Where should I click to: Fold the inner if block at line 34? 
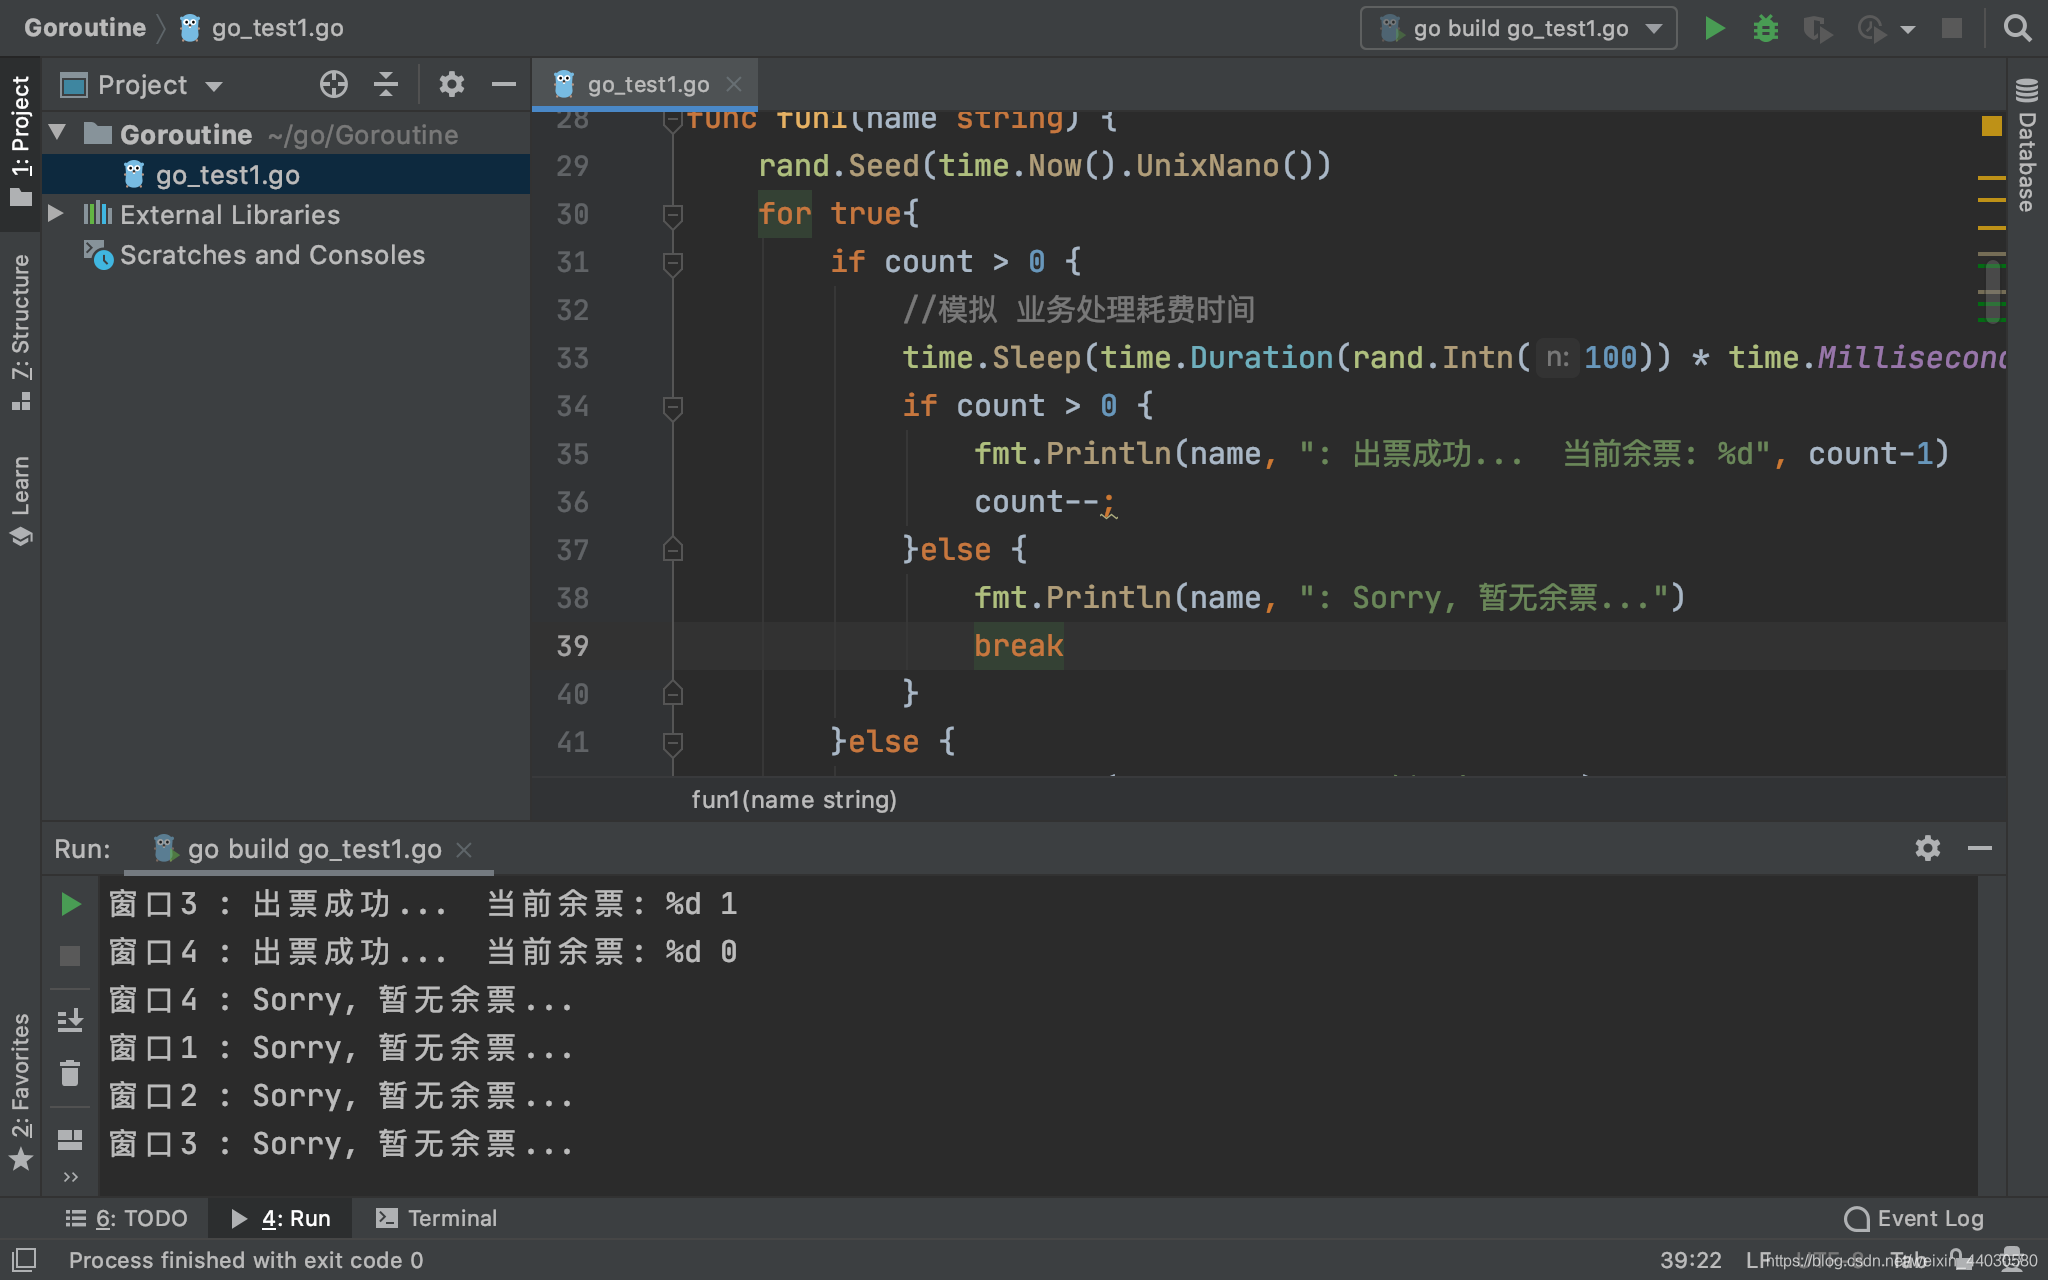click(672, 406)
